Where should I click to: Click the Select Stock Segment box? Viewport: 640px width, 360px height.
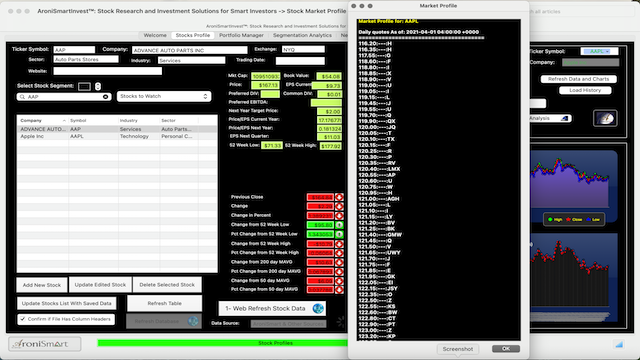coord(84,86)
